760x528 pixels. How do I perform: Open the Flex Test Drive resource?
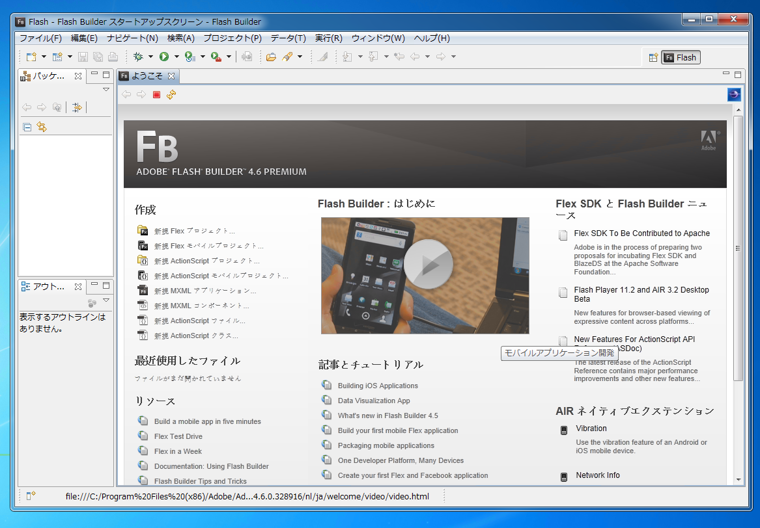coord(178,436)
